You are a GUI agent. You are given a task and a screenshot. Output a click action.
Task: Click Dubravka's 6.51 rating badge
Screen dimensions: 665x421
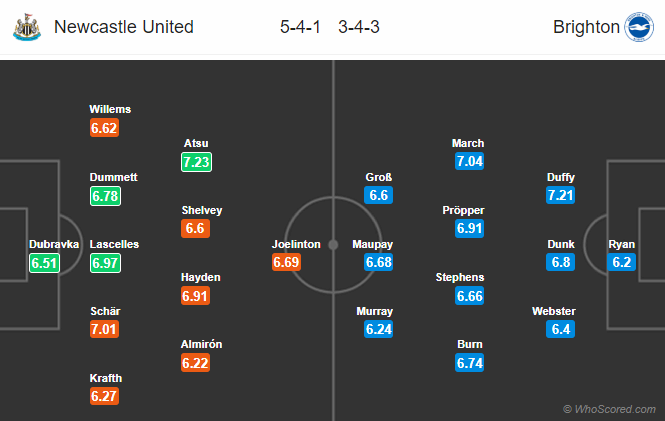pyautogui.click(x=44, y=263)
